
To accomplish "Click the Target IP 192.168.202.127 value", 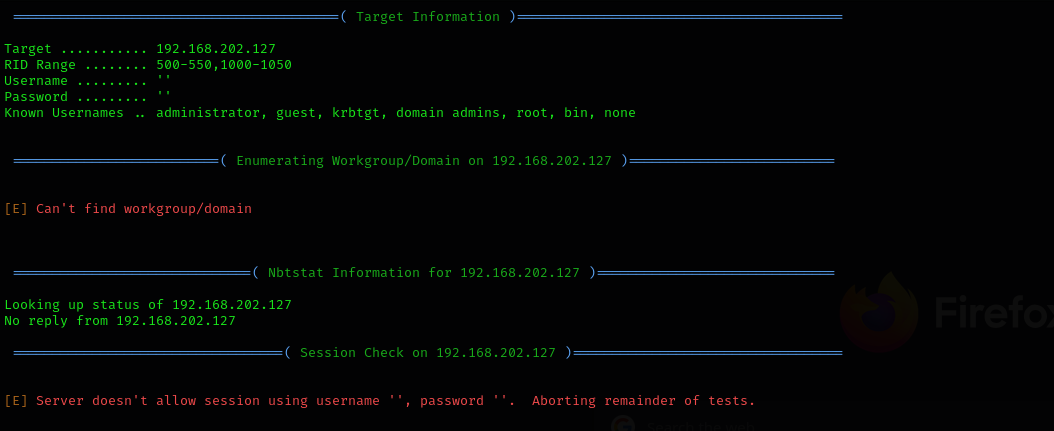I will pos(215,49).
